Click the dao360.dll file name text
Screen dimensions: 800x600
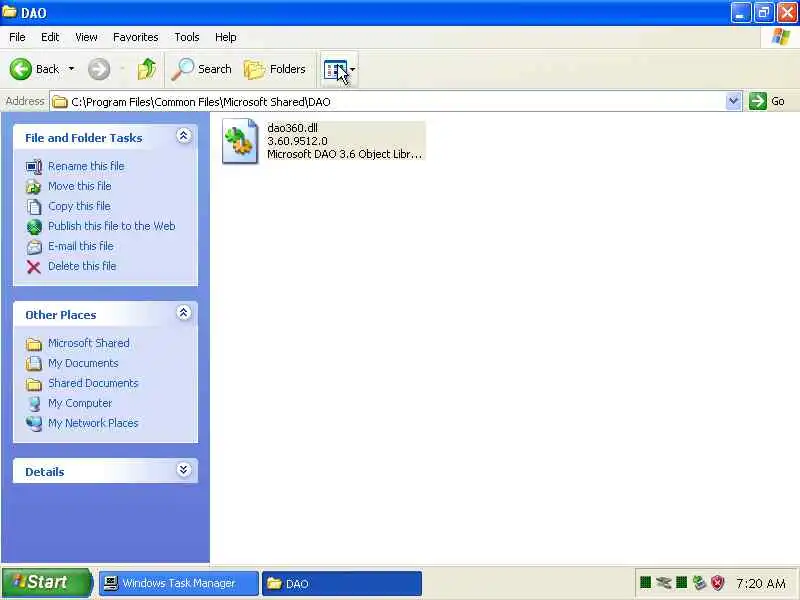[x=292, y=128]
